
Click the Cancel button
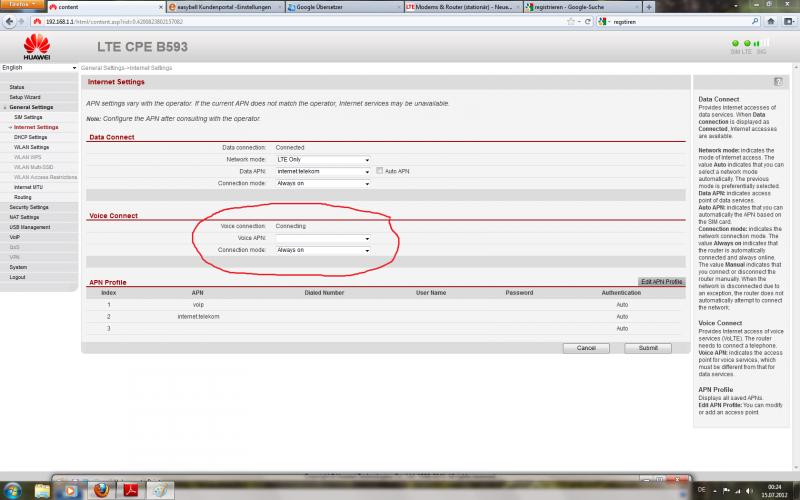(586, 348)
